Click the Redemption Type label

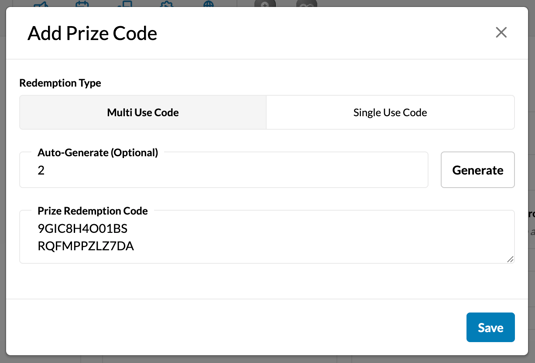(60, 83)
